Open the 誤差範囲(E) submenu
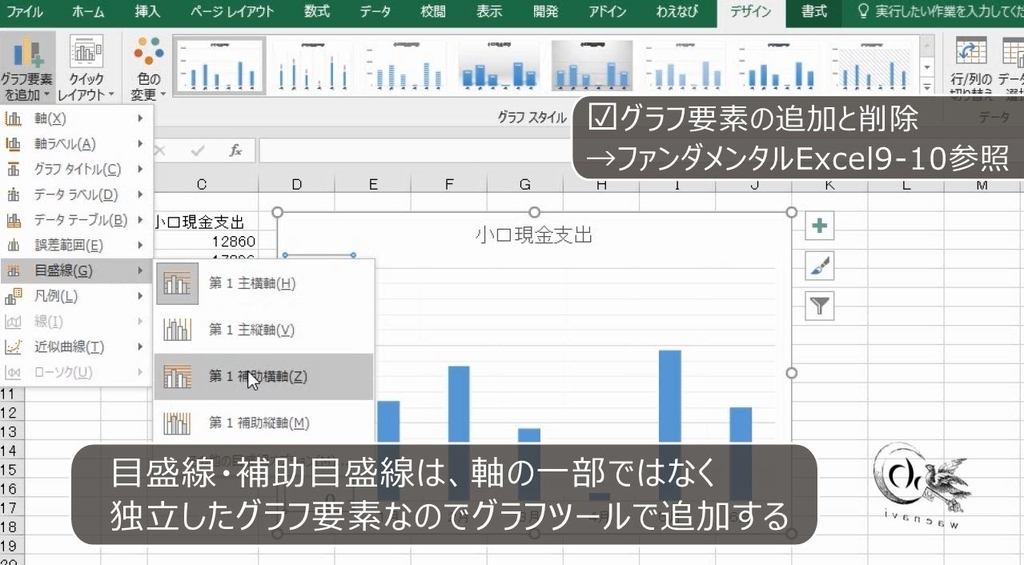 click(76, 246)
